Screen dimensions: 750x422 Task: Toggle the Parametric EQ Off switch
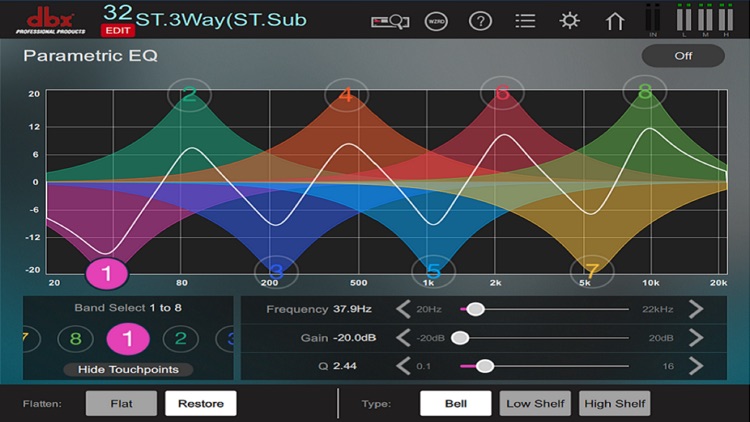pos(683,56)
